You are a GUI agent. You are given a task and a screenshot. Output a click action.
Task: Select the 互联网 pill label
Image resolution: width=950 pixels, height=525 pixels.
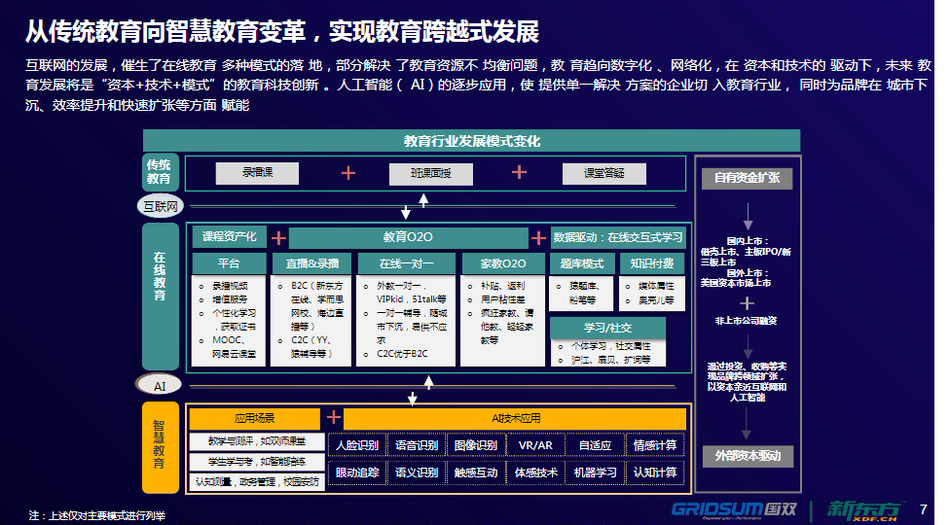click(x=160, y=207)
